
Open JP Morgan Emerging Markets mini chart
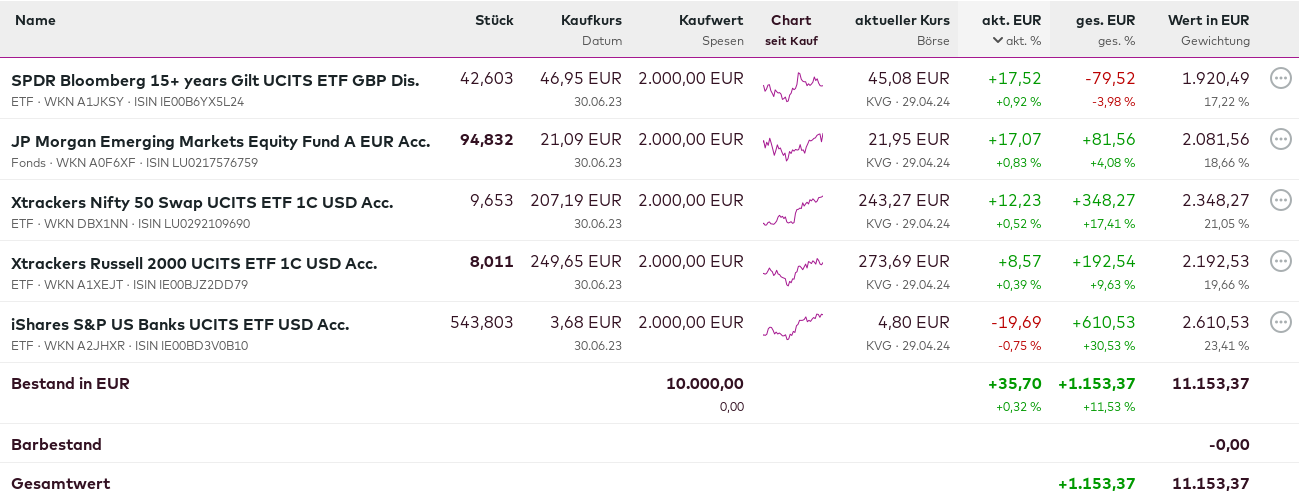(792, 147)
